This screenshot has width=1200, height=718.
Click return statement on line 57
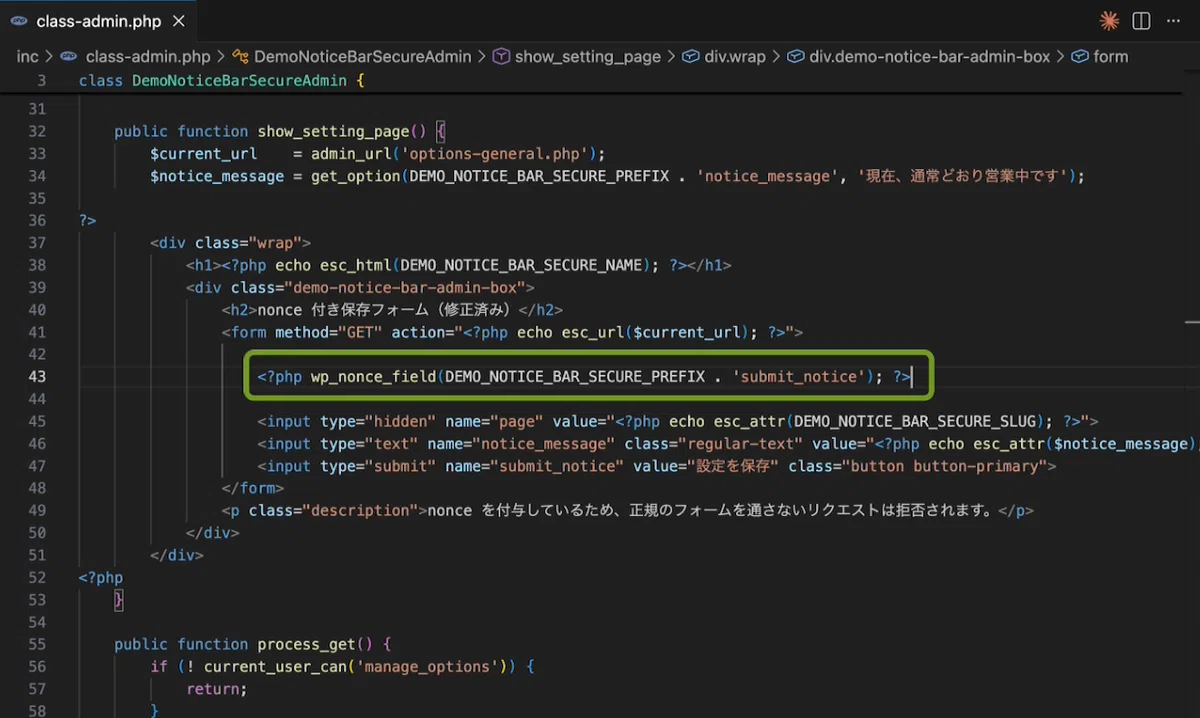(x=216, y=689)
